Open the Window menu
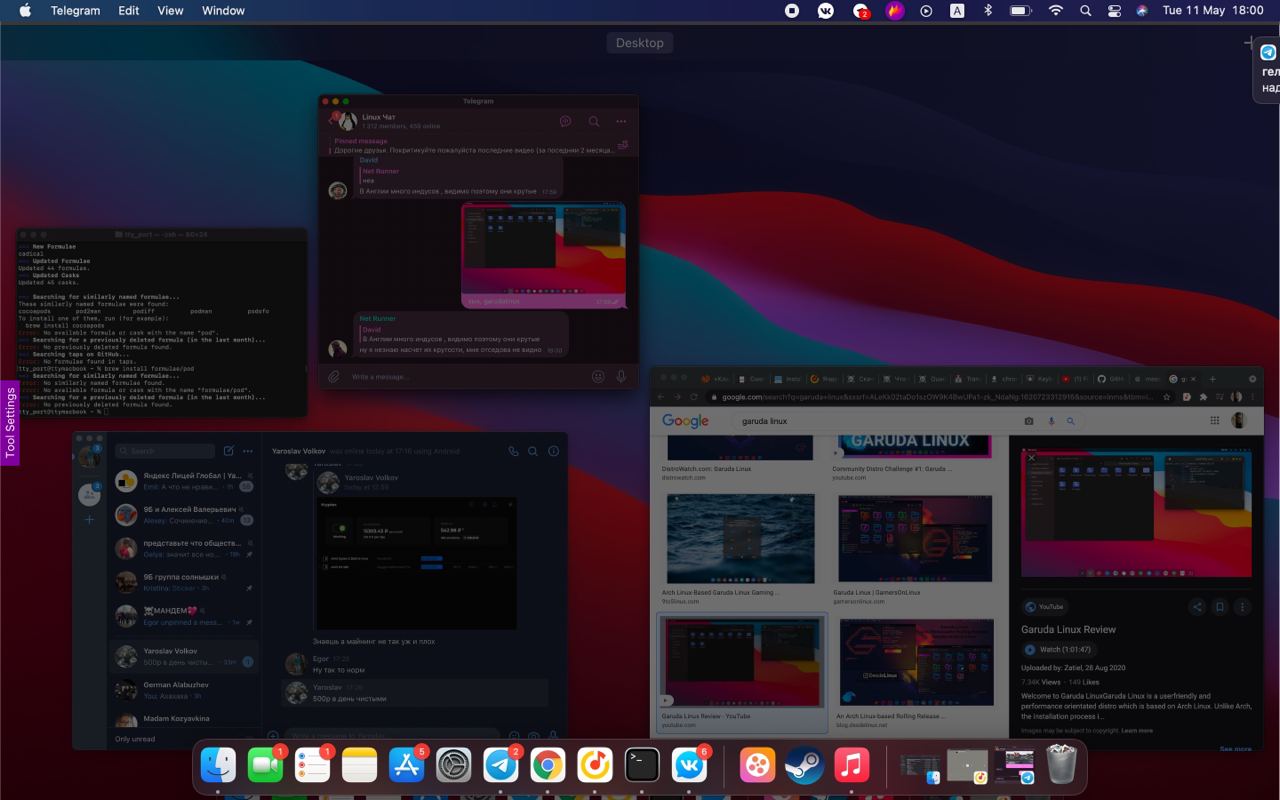 coord(223,11)
